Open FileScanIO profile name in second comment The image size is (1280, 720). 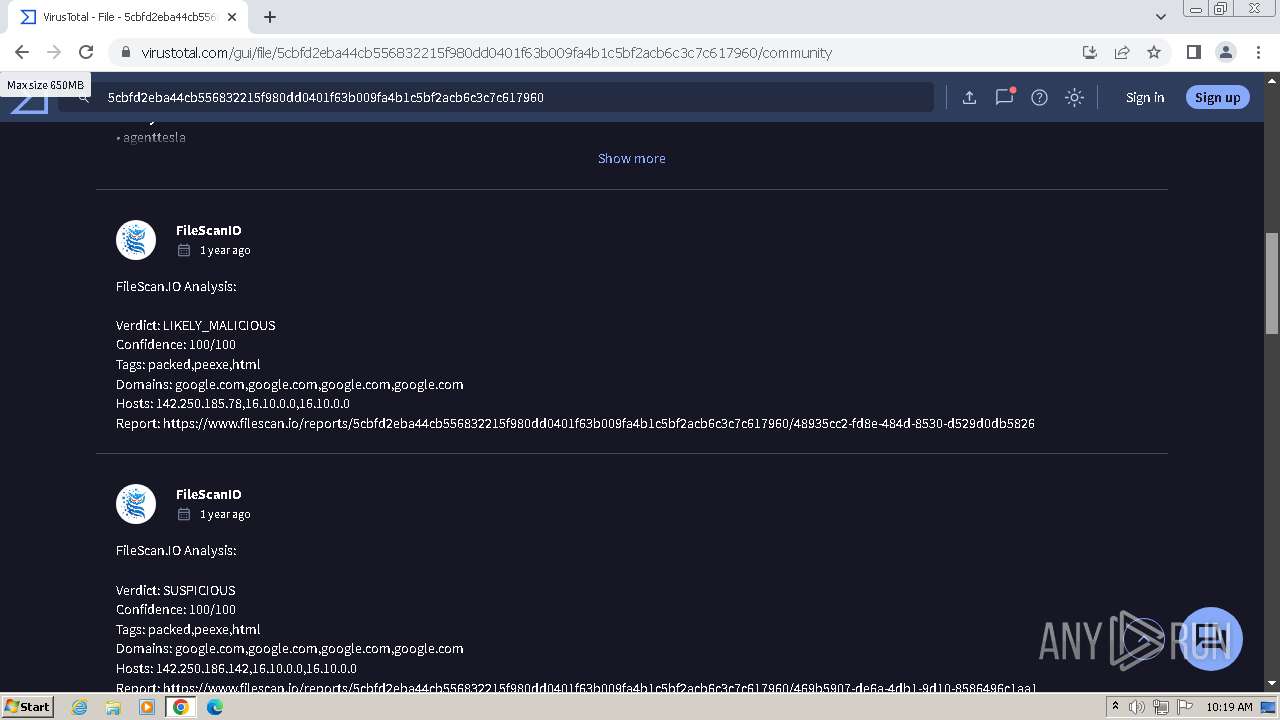(x=208, y=494)
